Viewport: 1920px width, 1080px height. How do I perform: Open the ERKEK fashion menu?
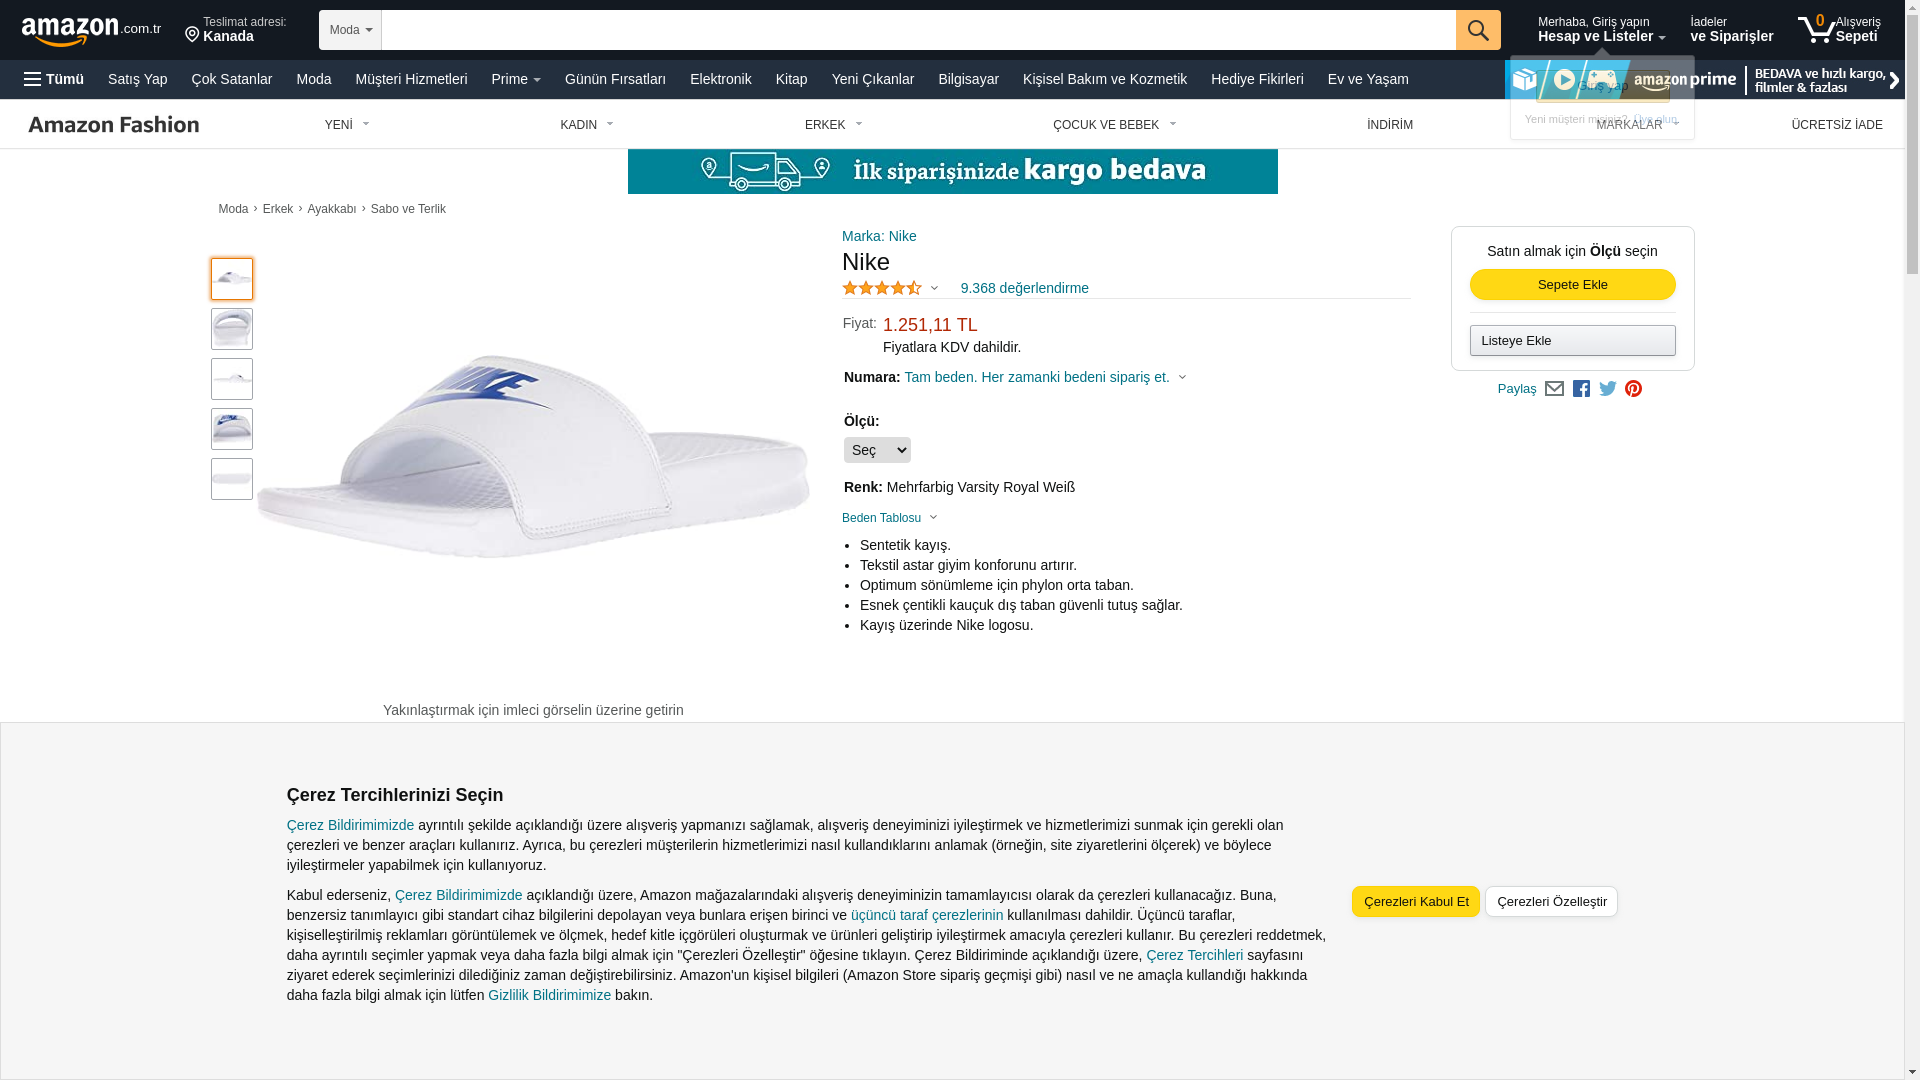(x=833, y=125)
